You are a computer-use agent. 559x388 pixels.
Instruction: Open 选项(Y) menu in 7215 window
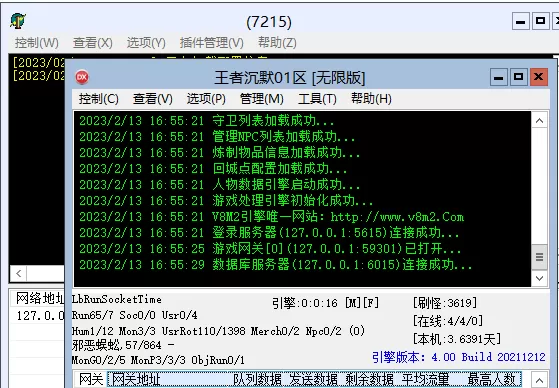pos(146,43)
